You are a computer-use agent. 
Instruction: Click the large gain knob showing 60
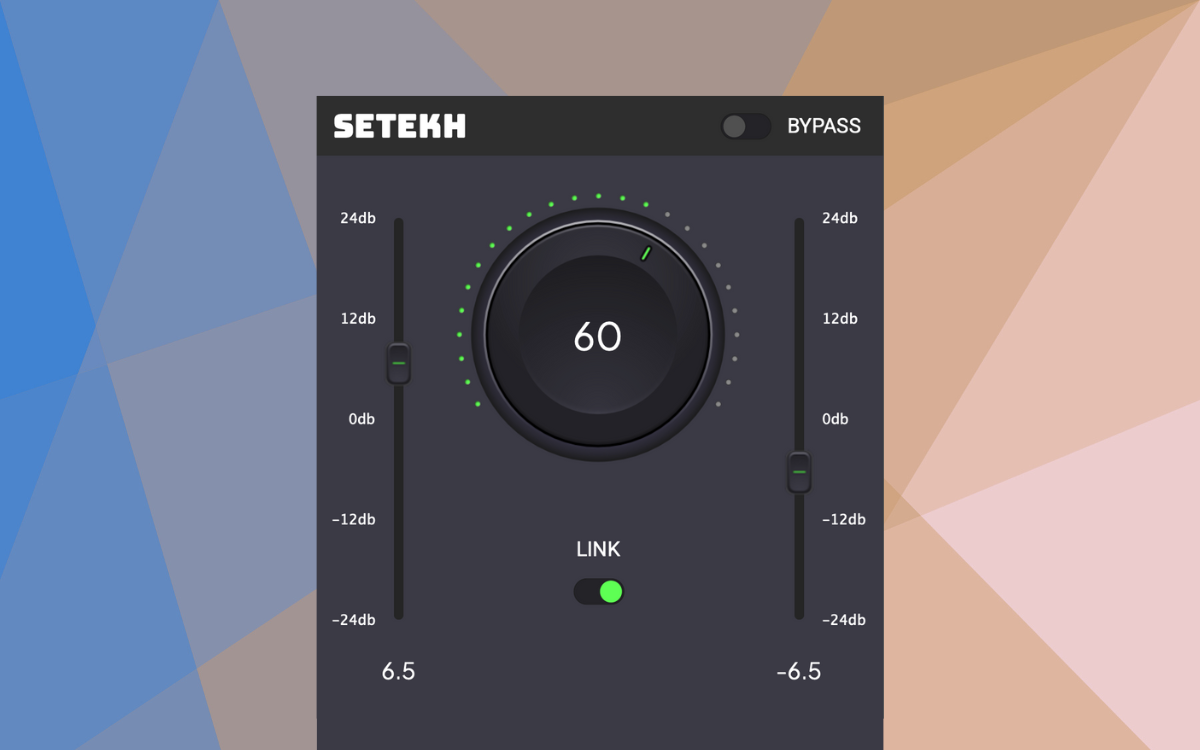[598, 337]
